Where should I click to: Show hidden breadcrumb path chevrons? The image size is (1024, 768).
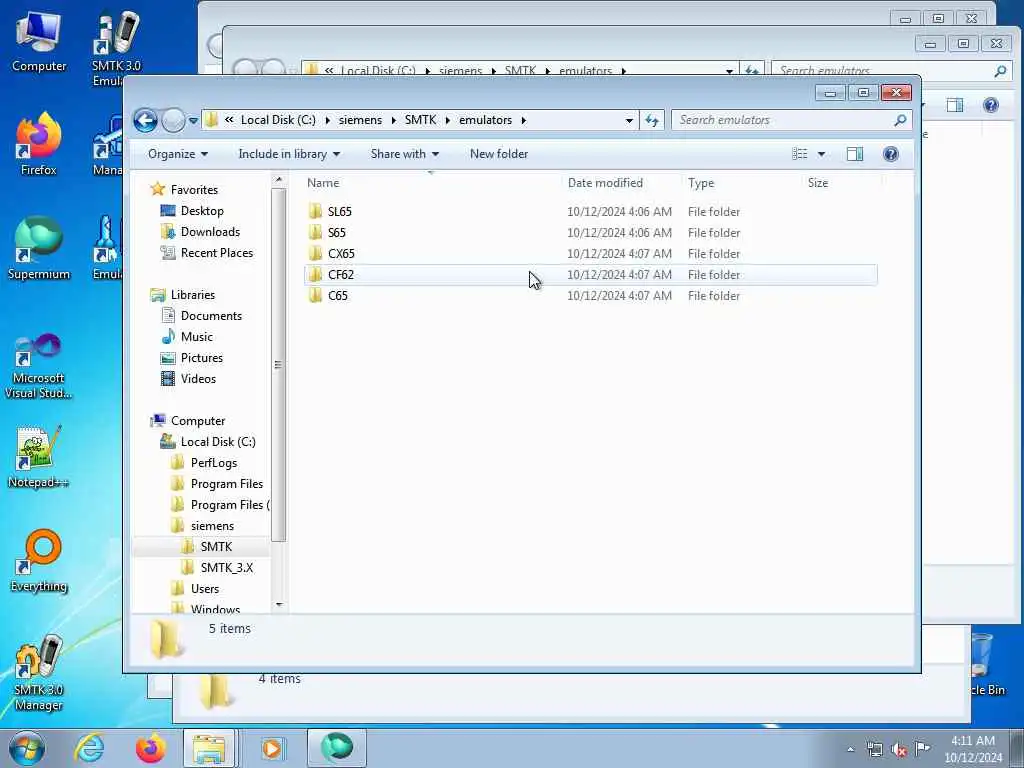(x=229, y=120)
